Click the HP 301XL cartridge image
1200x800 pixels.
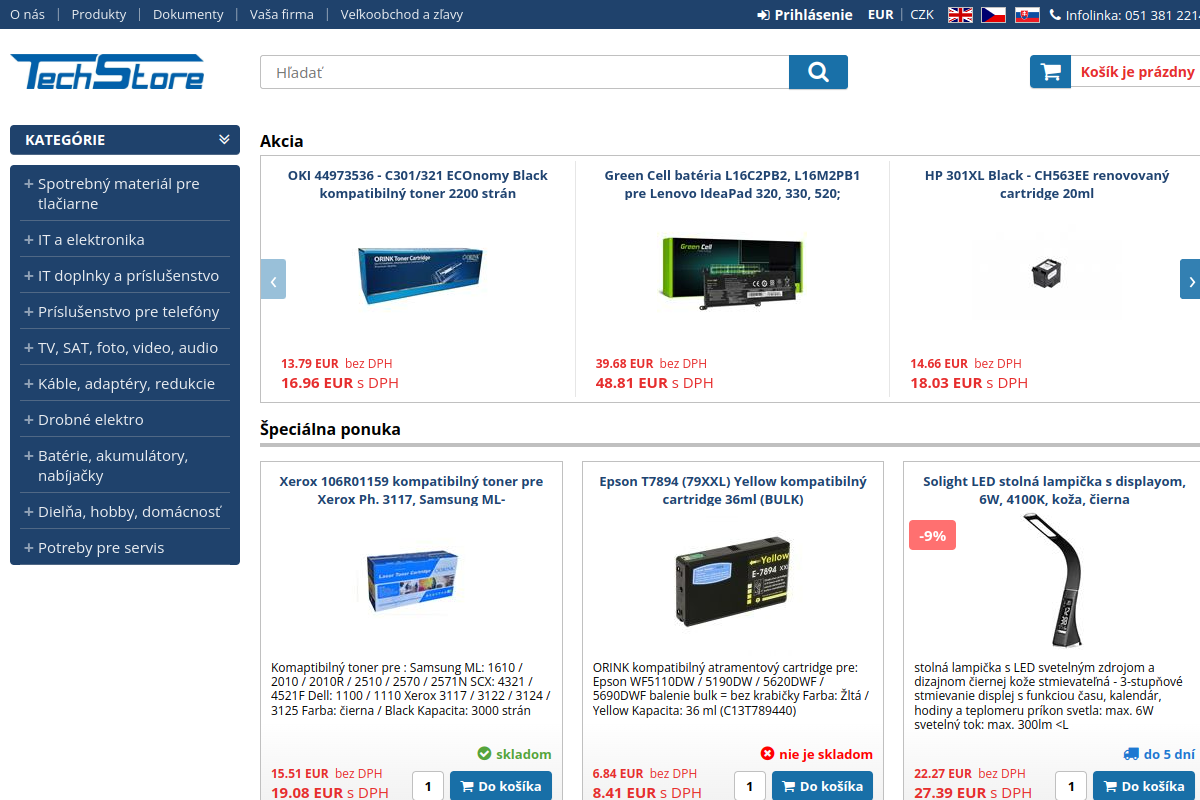(x=1046, y=273)
